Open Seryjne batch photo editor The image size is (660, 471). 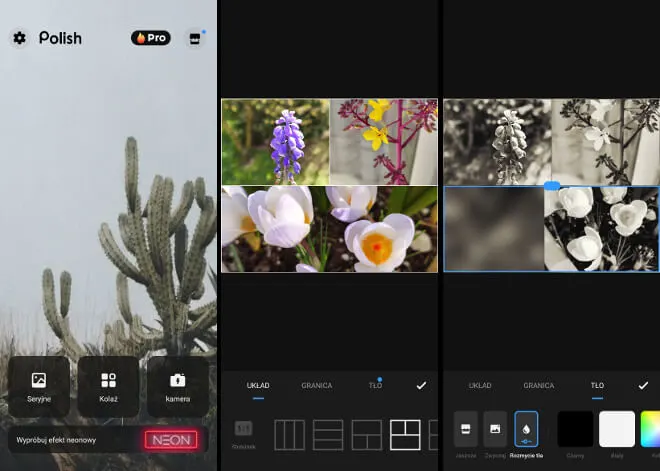[39, 386]
